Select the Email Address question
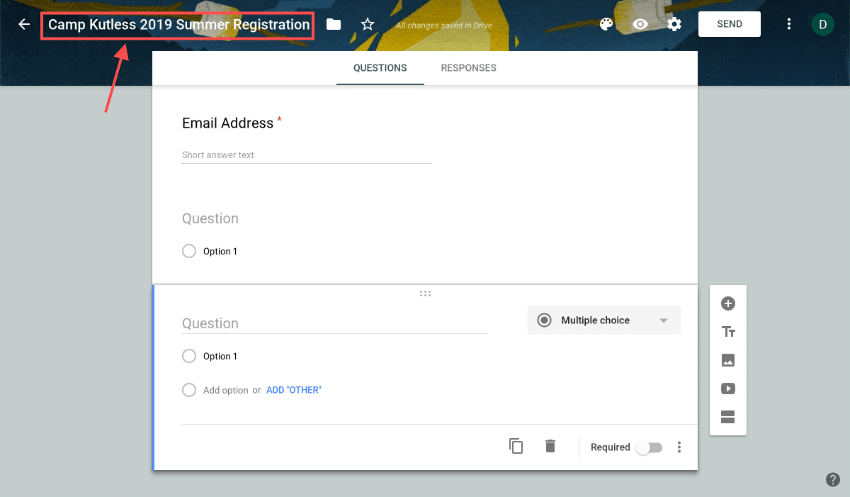This screenshot has width=850, height=497. tap(228, 123)
